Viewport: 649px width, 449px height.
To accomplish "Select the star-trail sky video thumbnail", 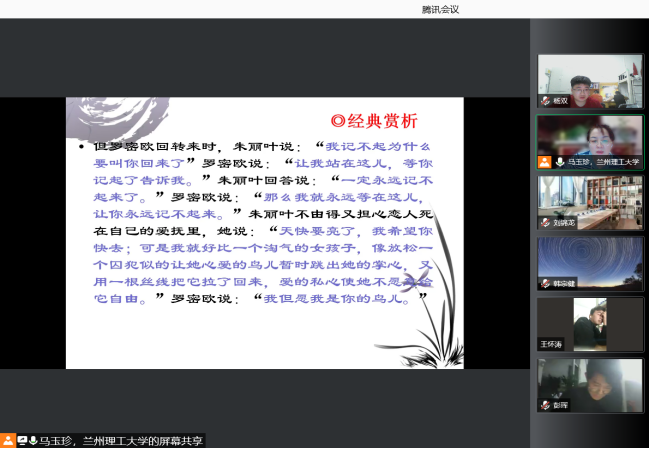I will 590,264.
